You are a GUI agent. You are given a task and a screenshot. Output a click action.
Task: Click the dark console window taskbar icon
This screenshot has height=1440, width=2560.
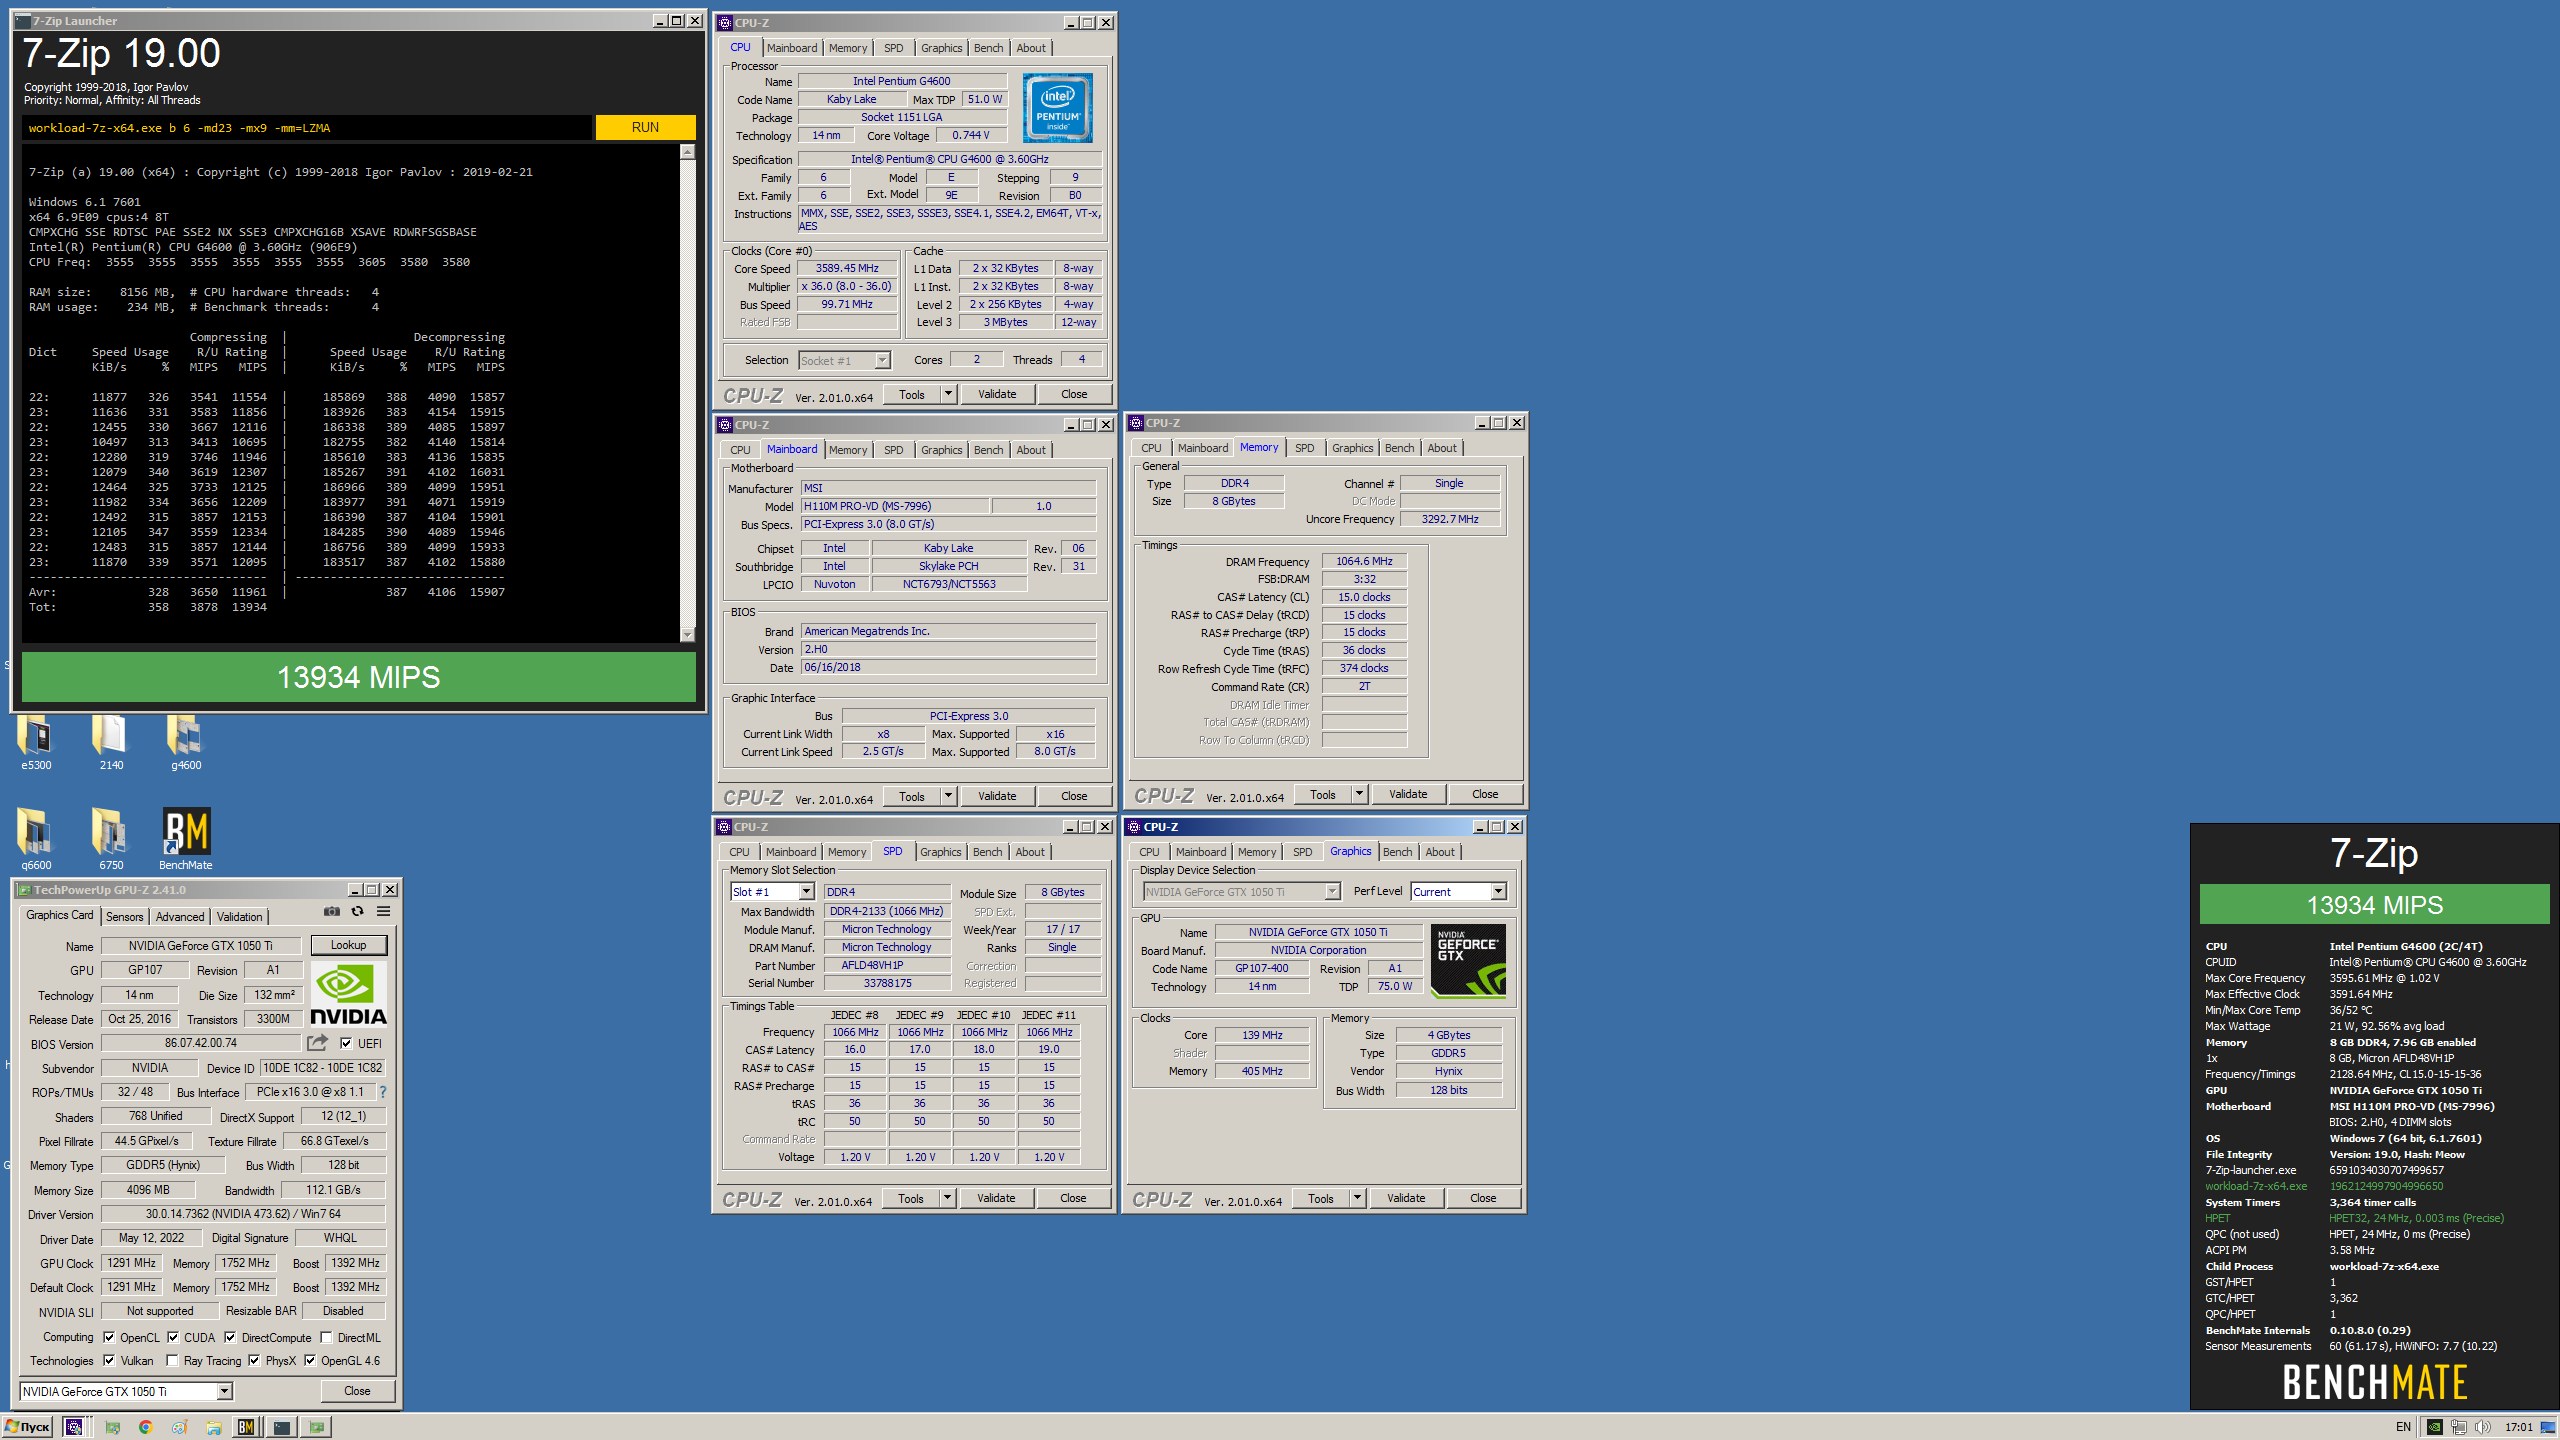click(x=282, y=1427)
